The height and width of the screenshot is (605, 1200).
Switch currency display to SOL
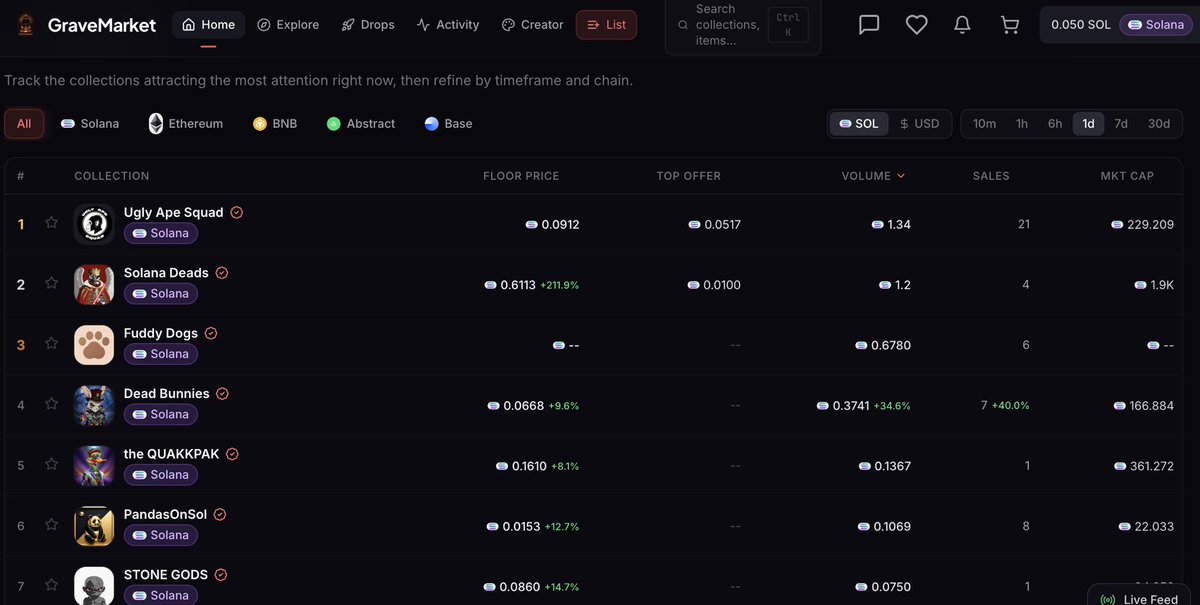tap(859, 124)
